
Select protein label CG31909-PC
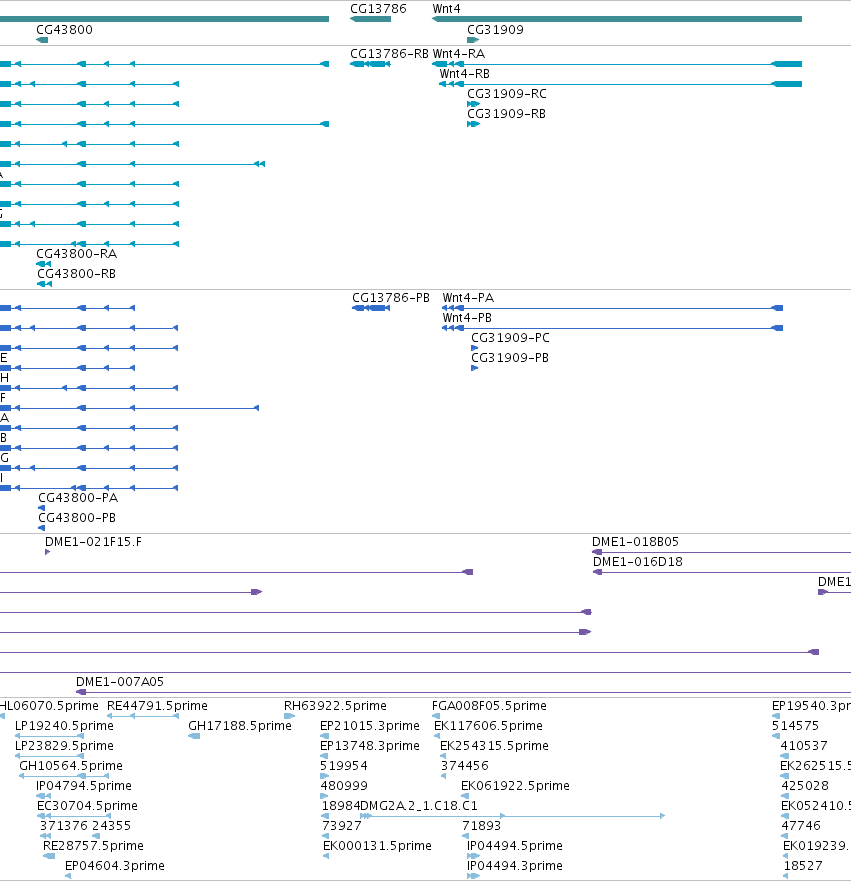coord(510,338)
